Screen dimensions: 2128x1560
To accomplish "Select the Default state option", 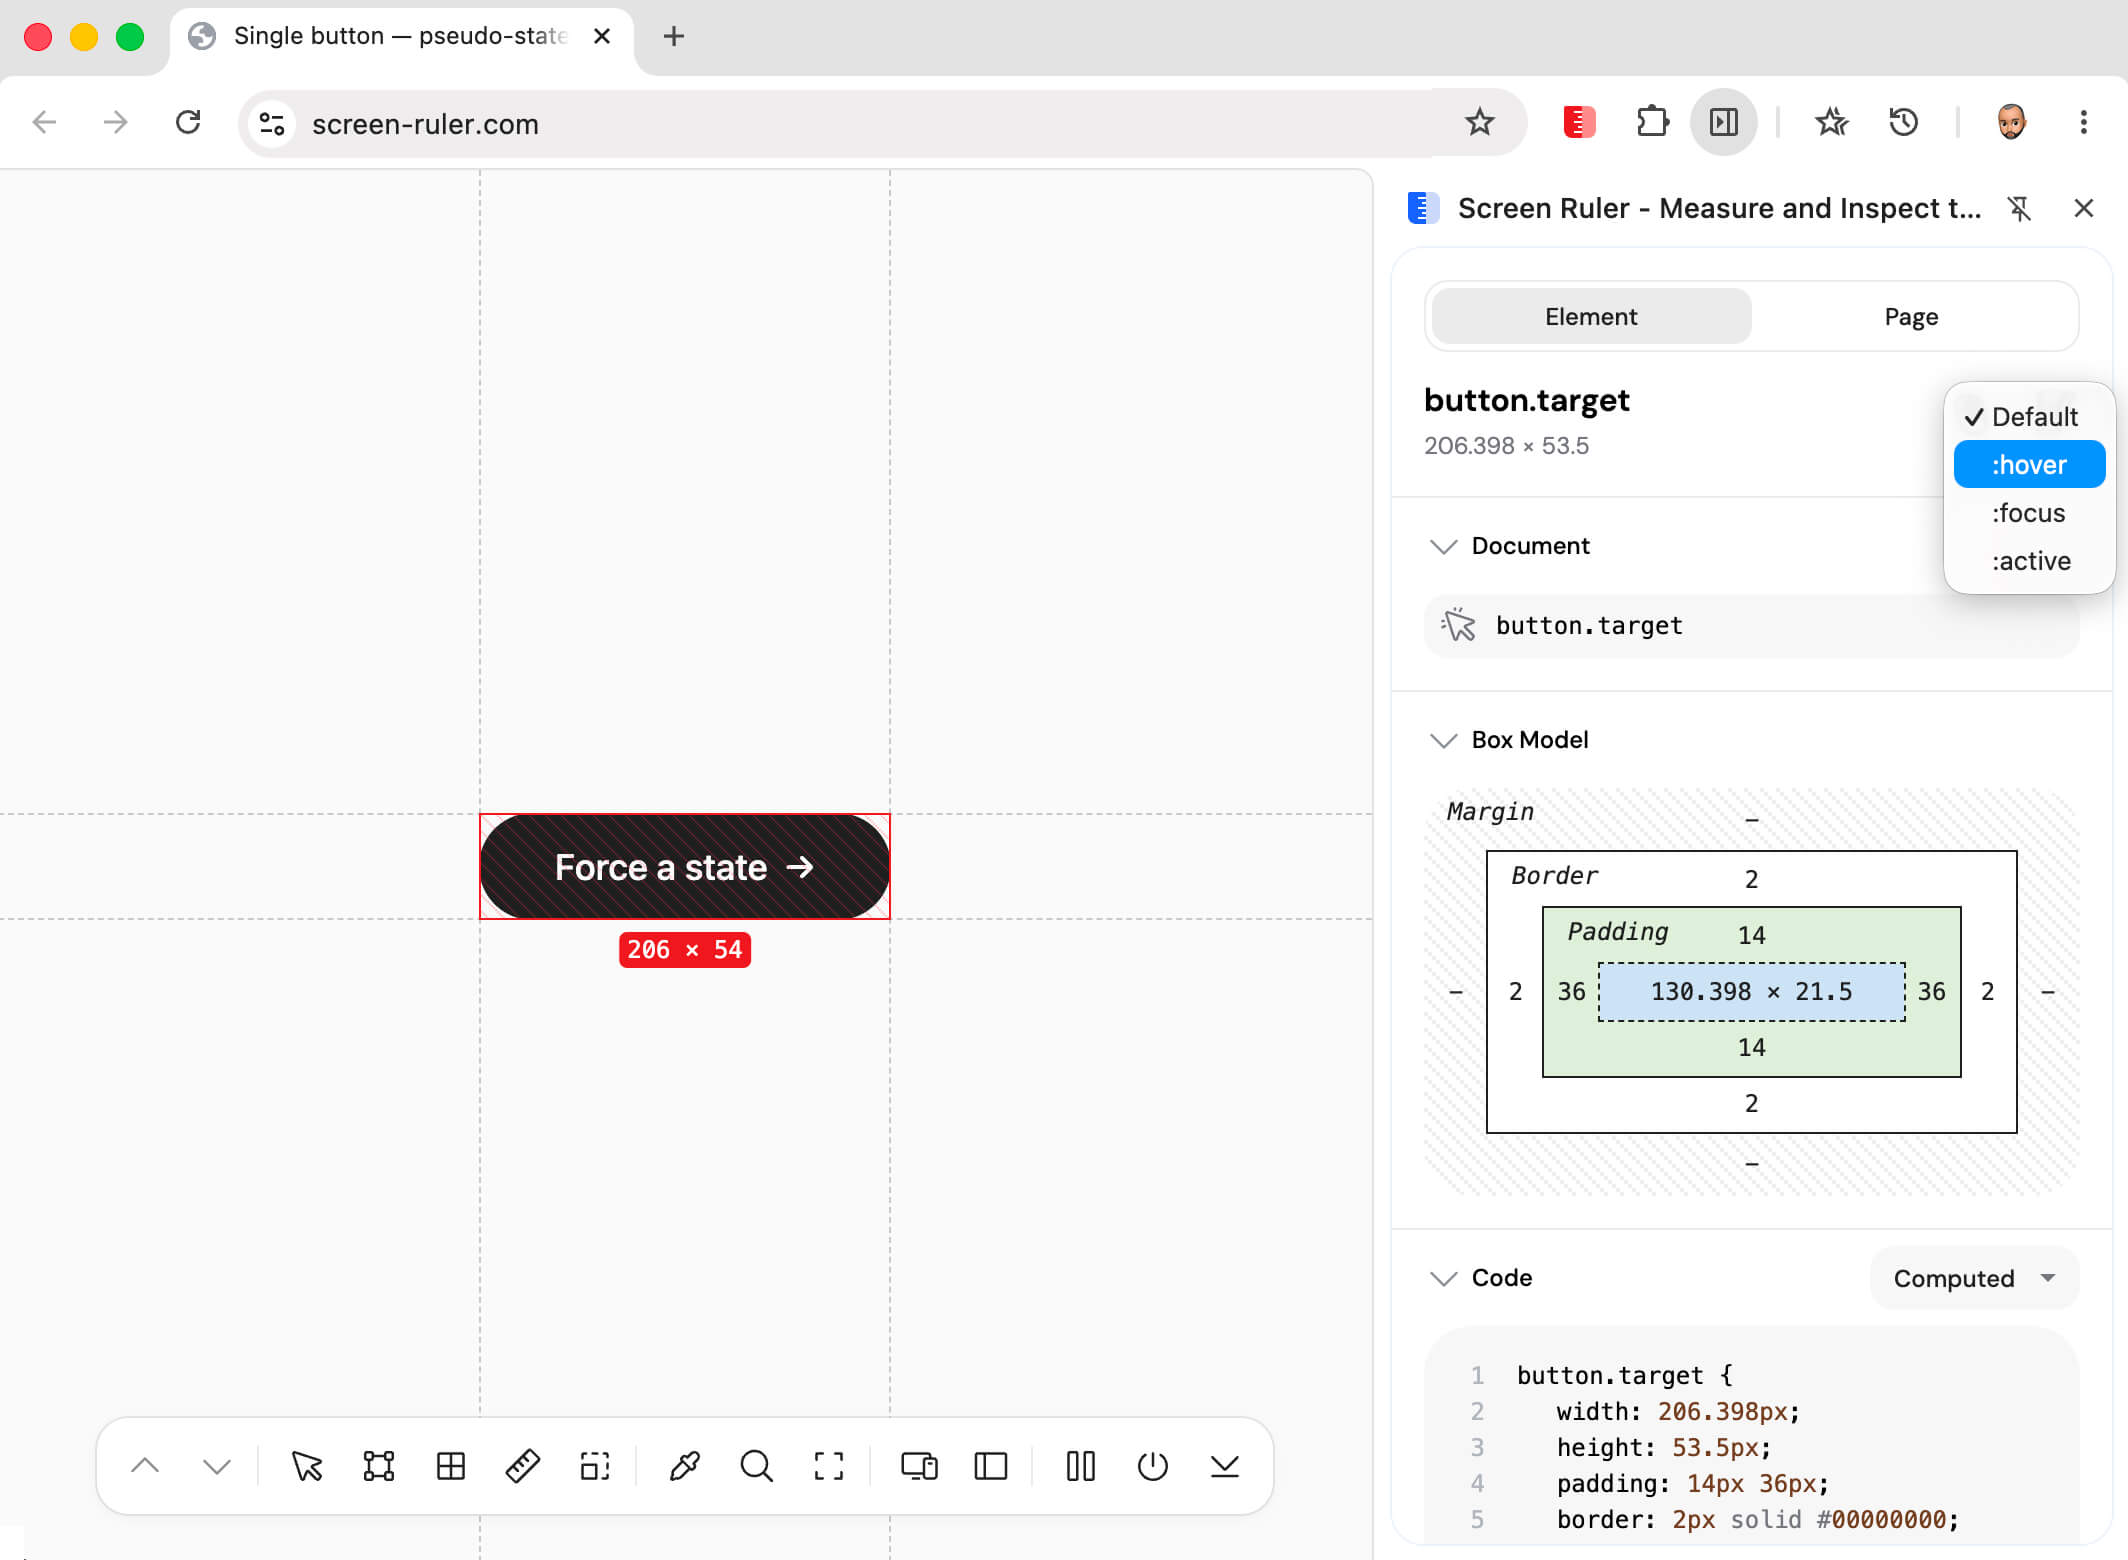I will pyautogui.click(x=2030, y=417).
